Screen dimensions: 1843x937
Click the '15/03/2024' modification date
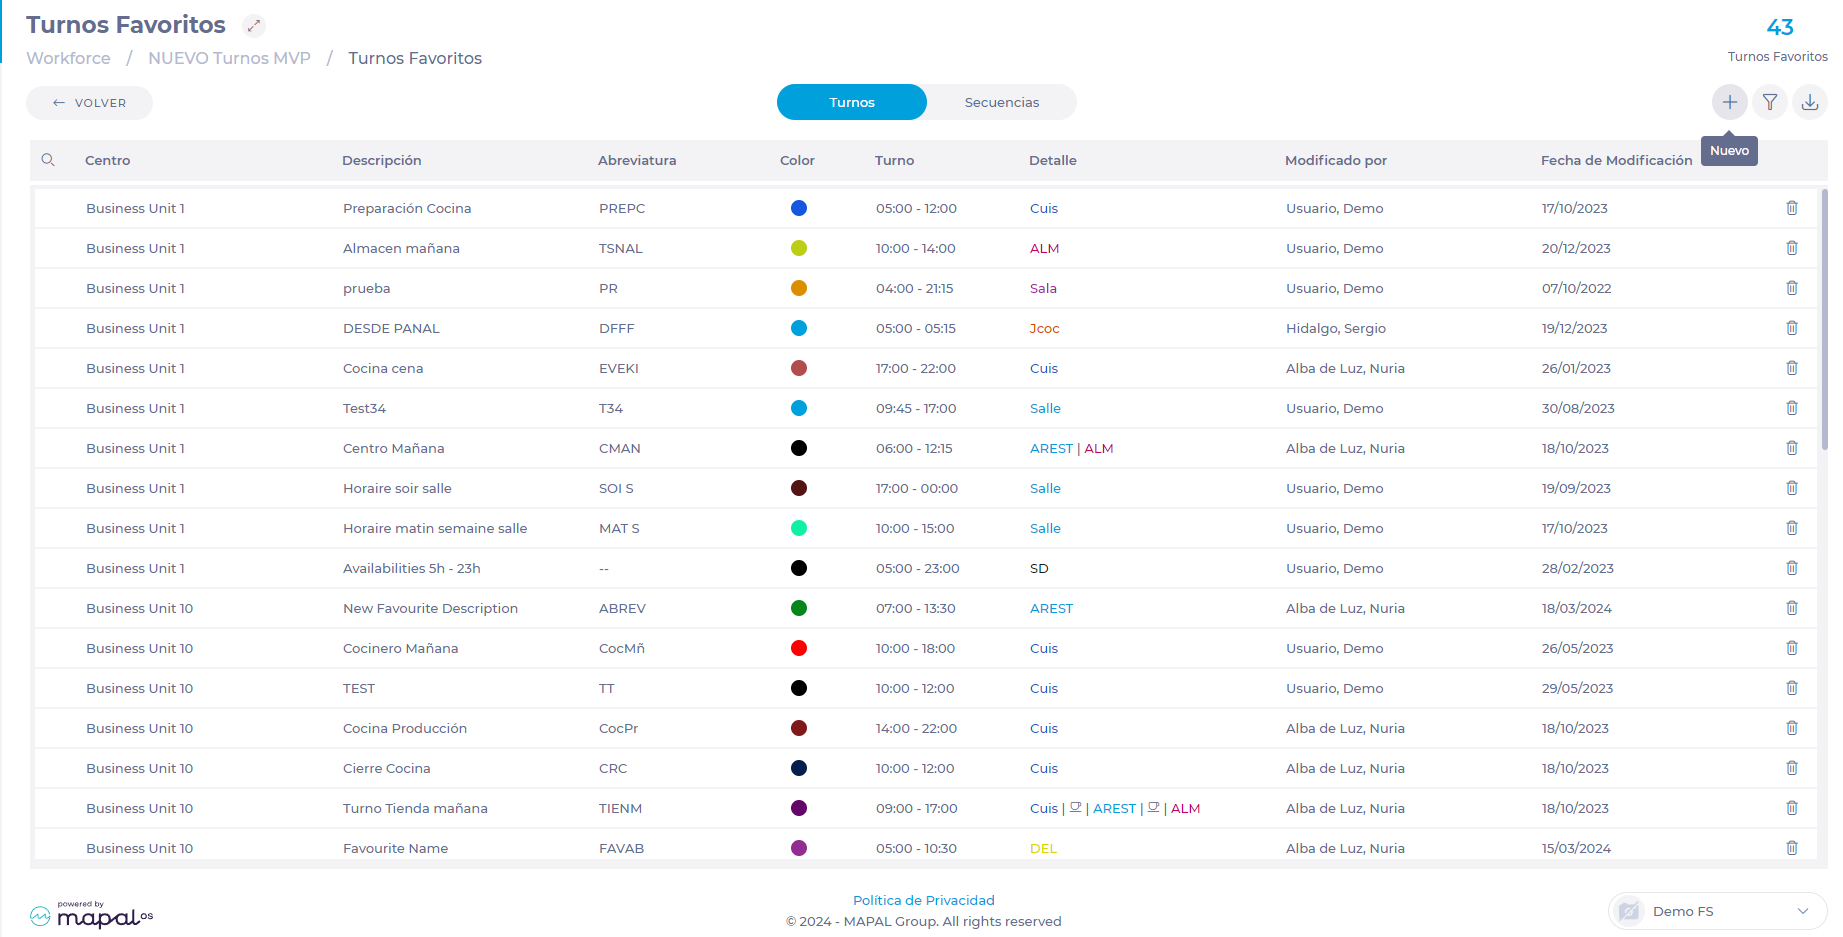1576,848
